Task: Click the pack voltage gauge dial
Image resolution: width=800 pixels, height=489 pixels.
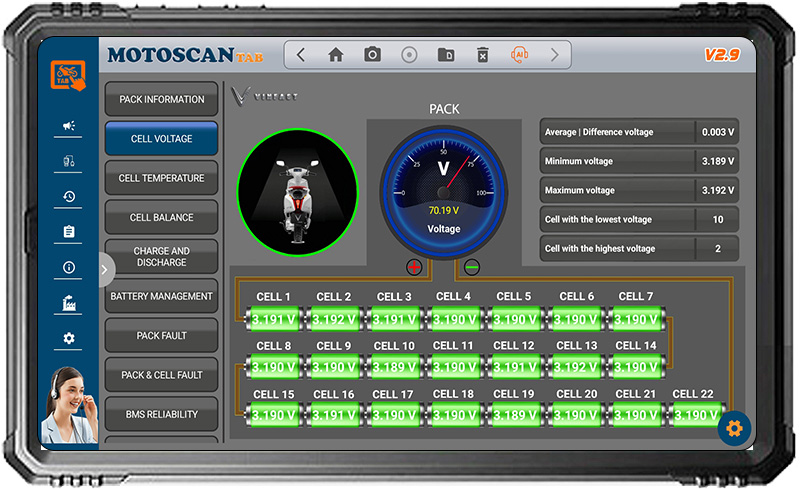Action: [x=443, y=192]
